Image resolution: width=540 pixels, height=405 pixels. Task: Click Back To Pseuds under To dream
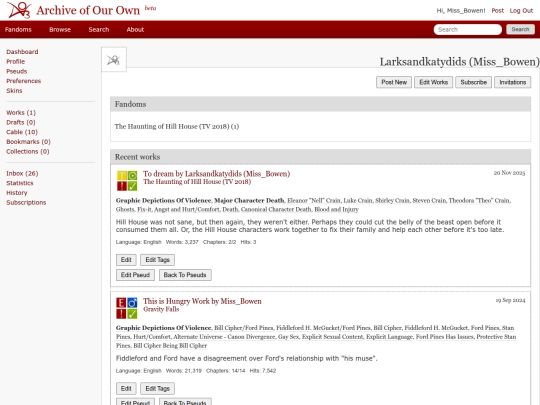click(x=185, y=275)
